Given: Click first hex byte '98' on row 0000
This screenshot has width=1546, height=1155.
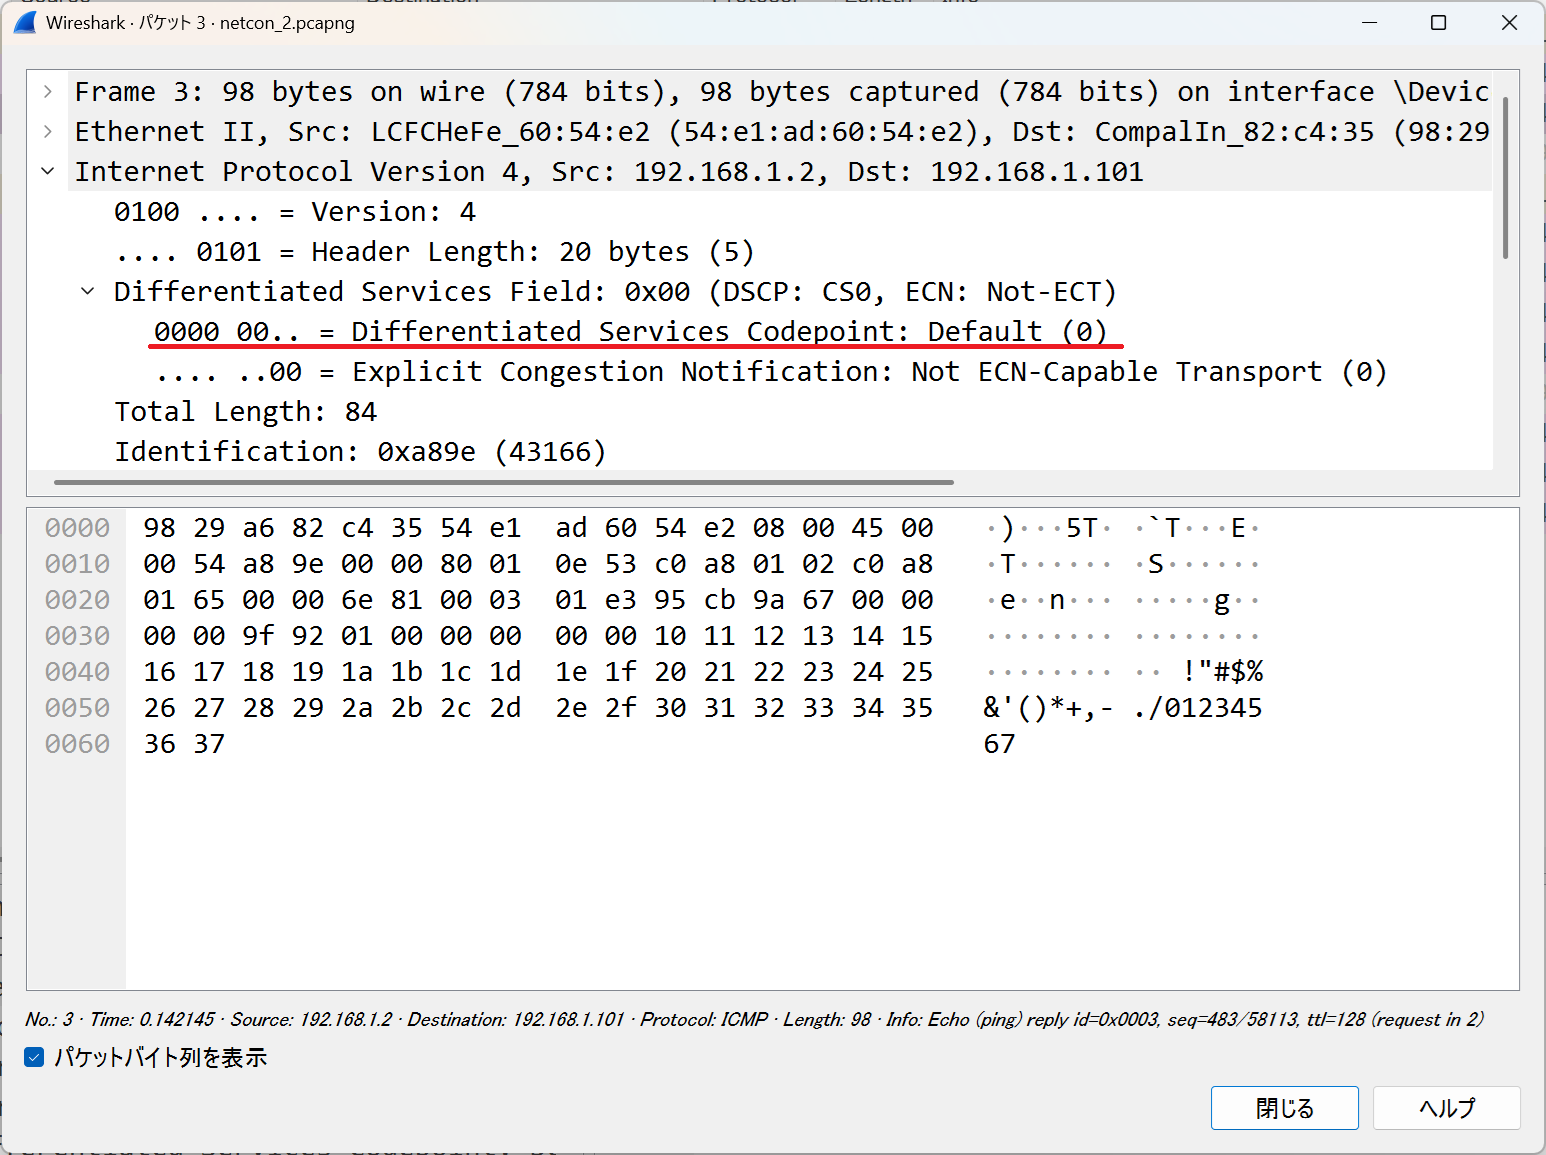Looking at the screenshot, I should pyautogui.click(x=159, y=527).
